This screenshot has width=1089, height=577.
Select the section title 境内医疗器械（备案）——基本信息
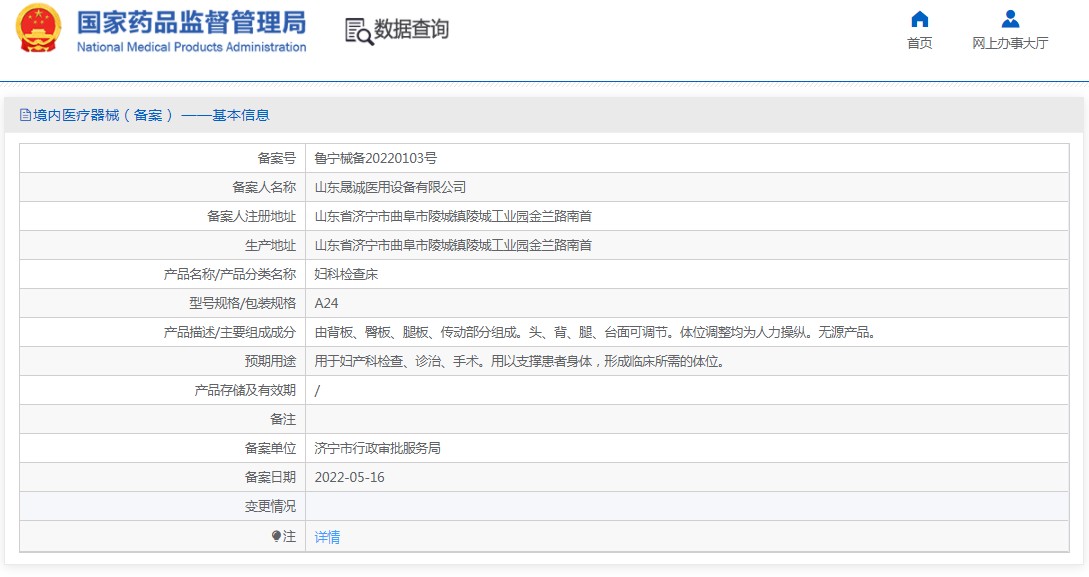pos(151,115)
